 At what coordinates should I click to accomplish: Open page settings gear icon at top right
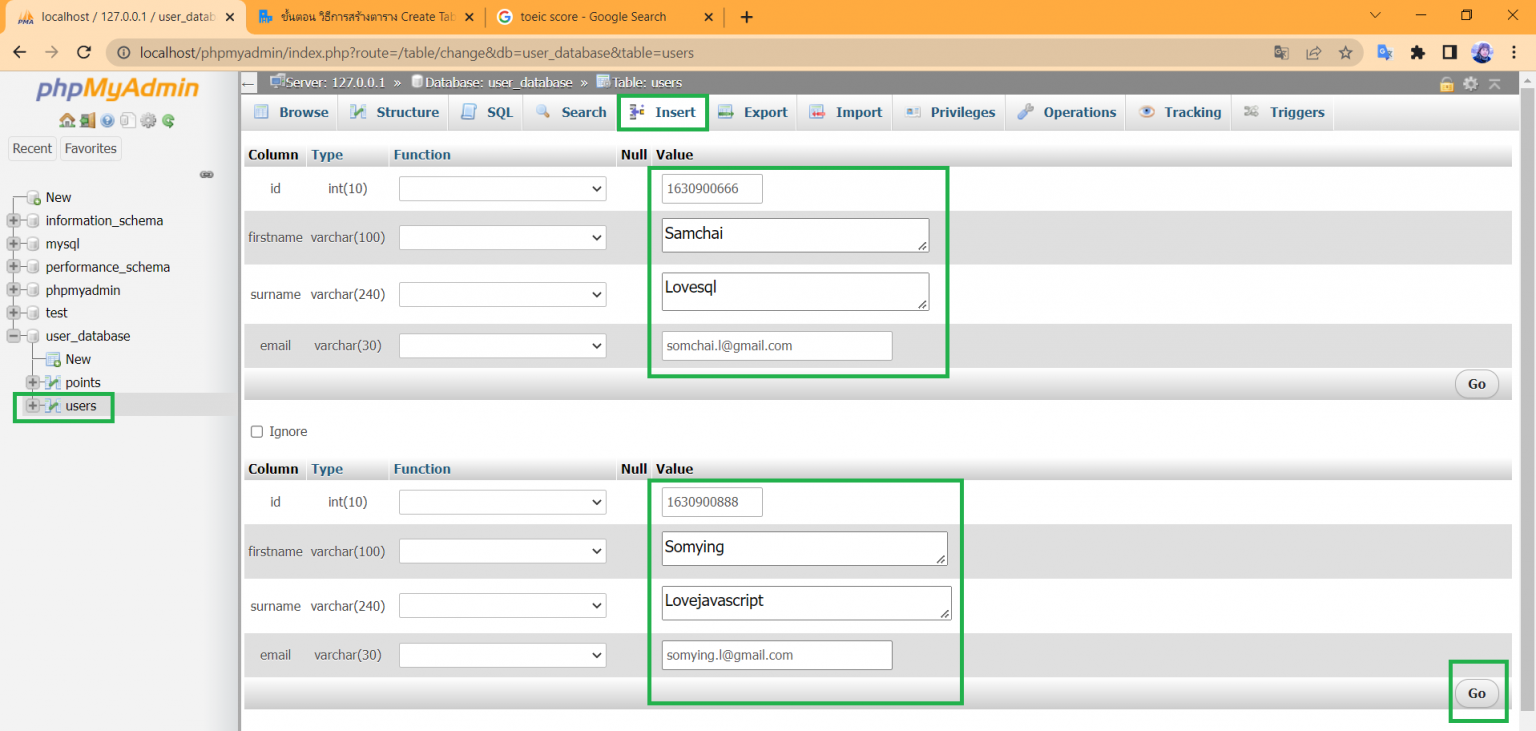click(x=1470, y=83)
